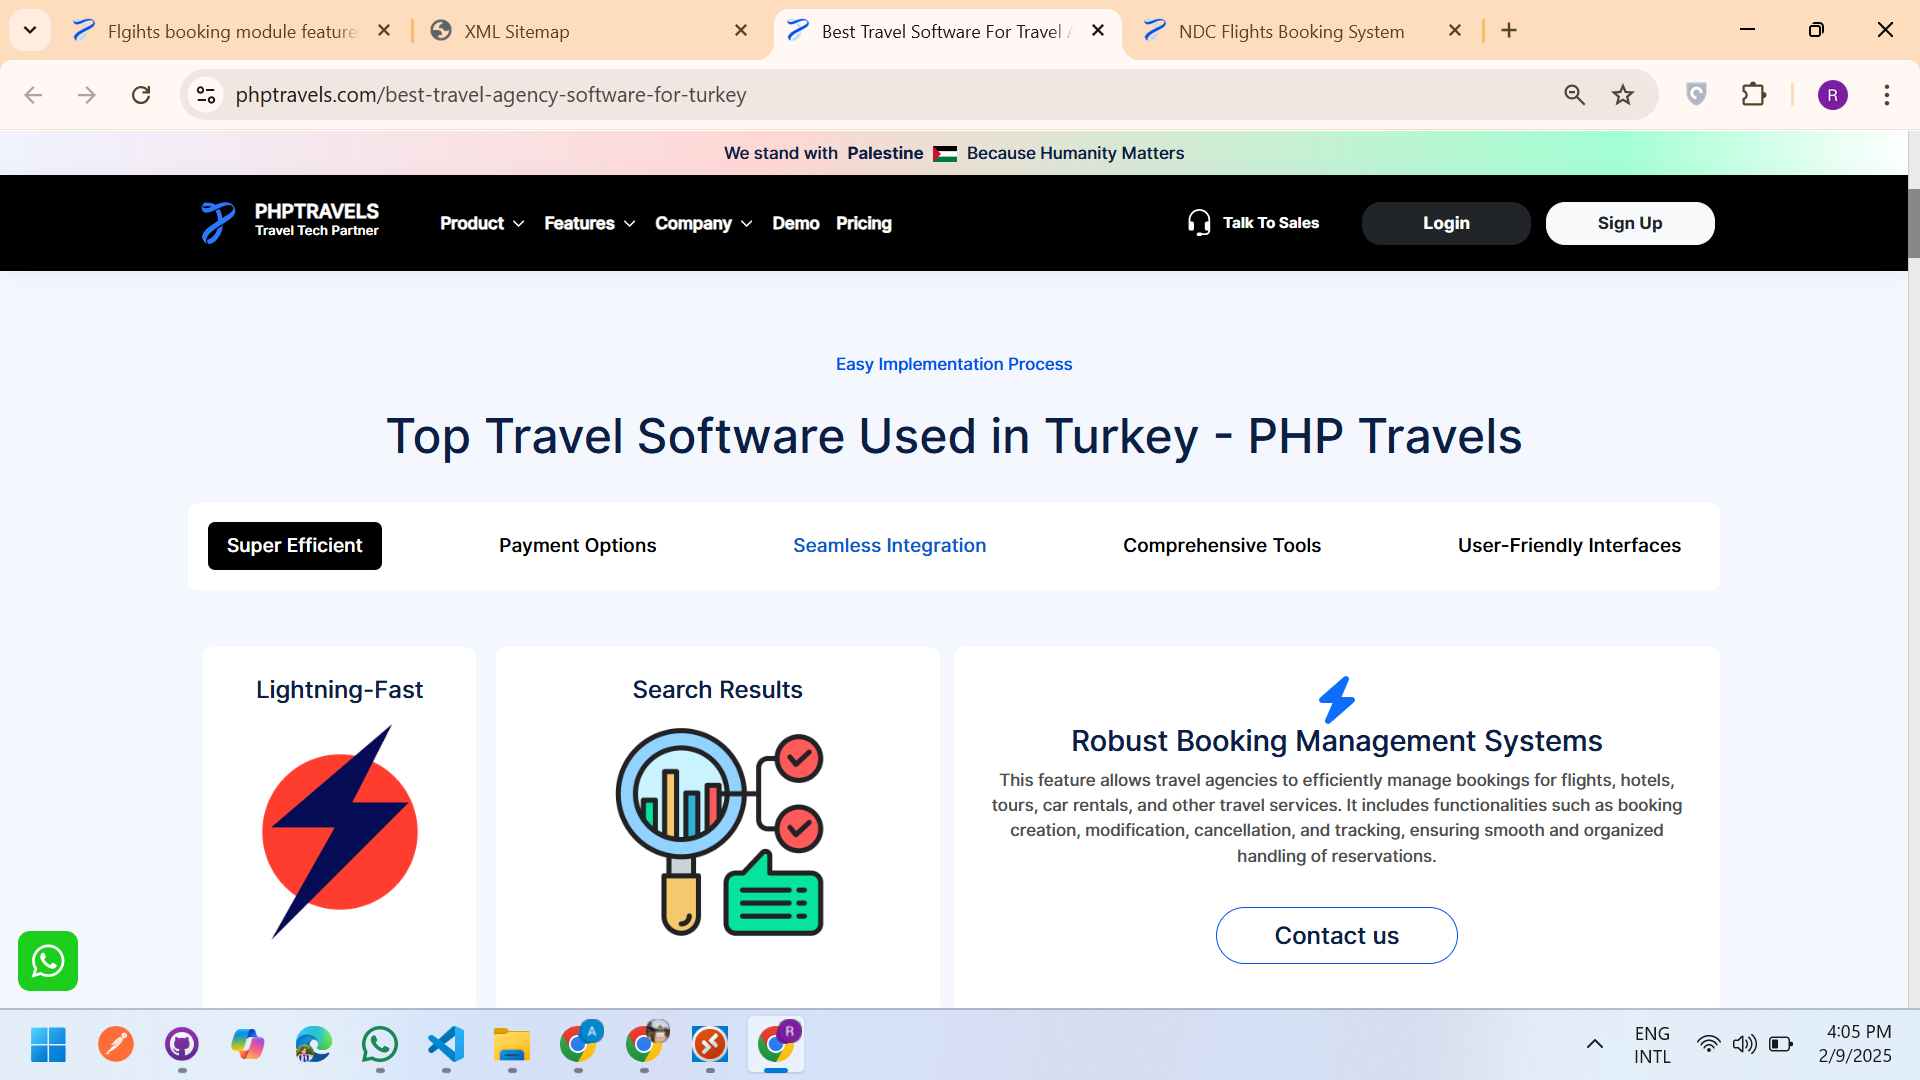
Task: Click Talk To Sales headset link
Action: (x=1253, y=222)
